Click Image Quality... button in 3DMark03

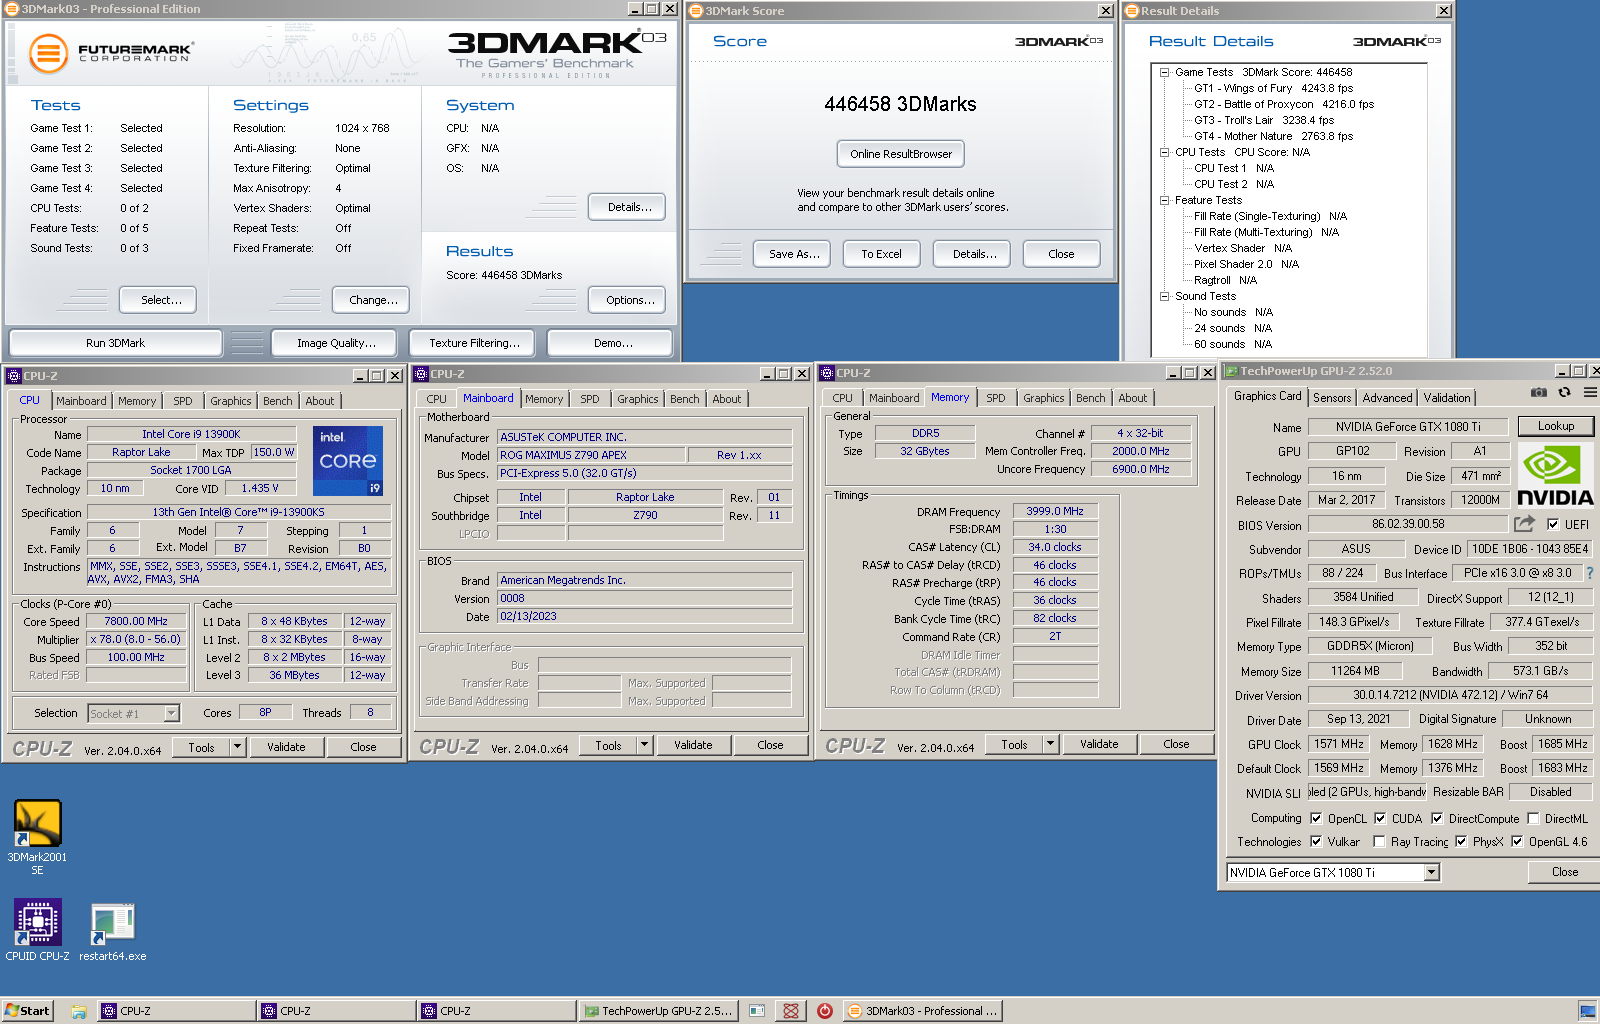(x=336, y=343)
